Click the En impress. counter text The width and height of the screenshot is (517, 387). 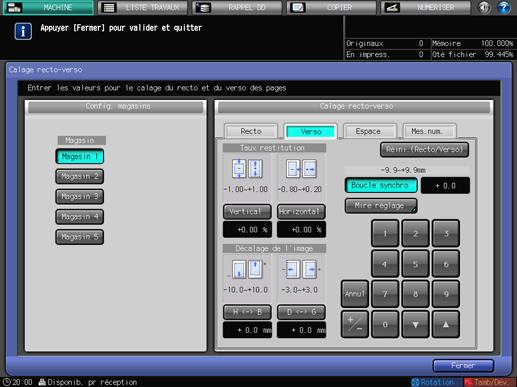[368, 54]
